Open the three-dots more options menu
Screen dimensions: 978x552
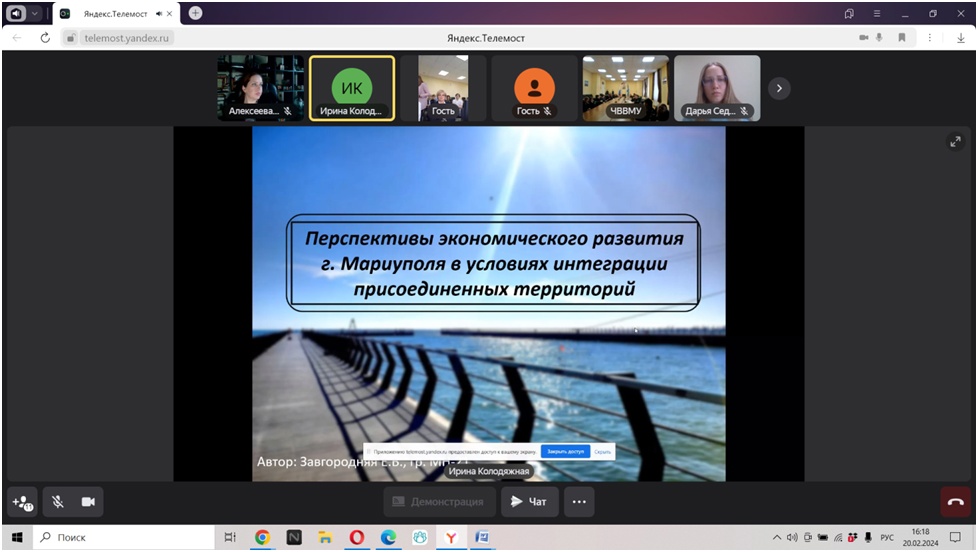(x=579, y=502)
